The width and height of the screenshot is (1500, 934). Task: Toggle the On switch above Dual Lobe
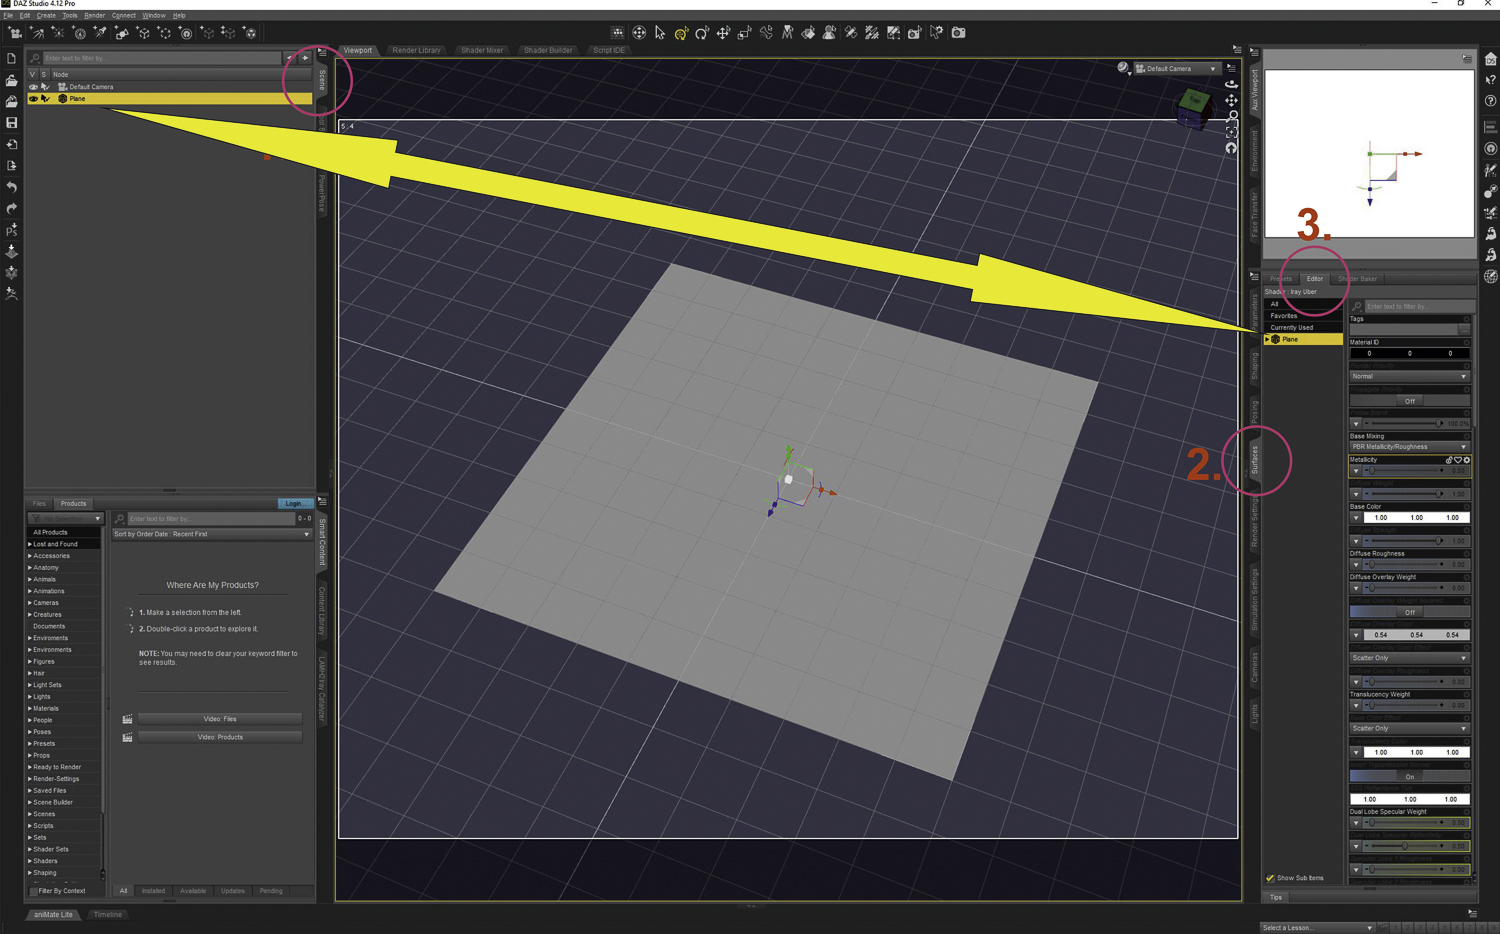(x=1409, y=776)
